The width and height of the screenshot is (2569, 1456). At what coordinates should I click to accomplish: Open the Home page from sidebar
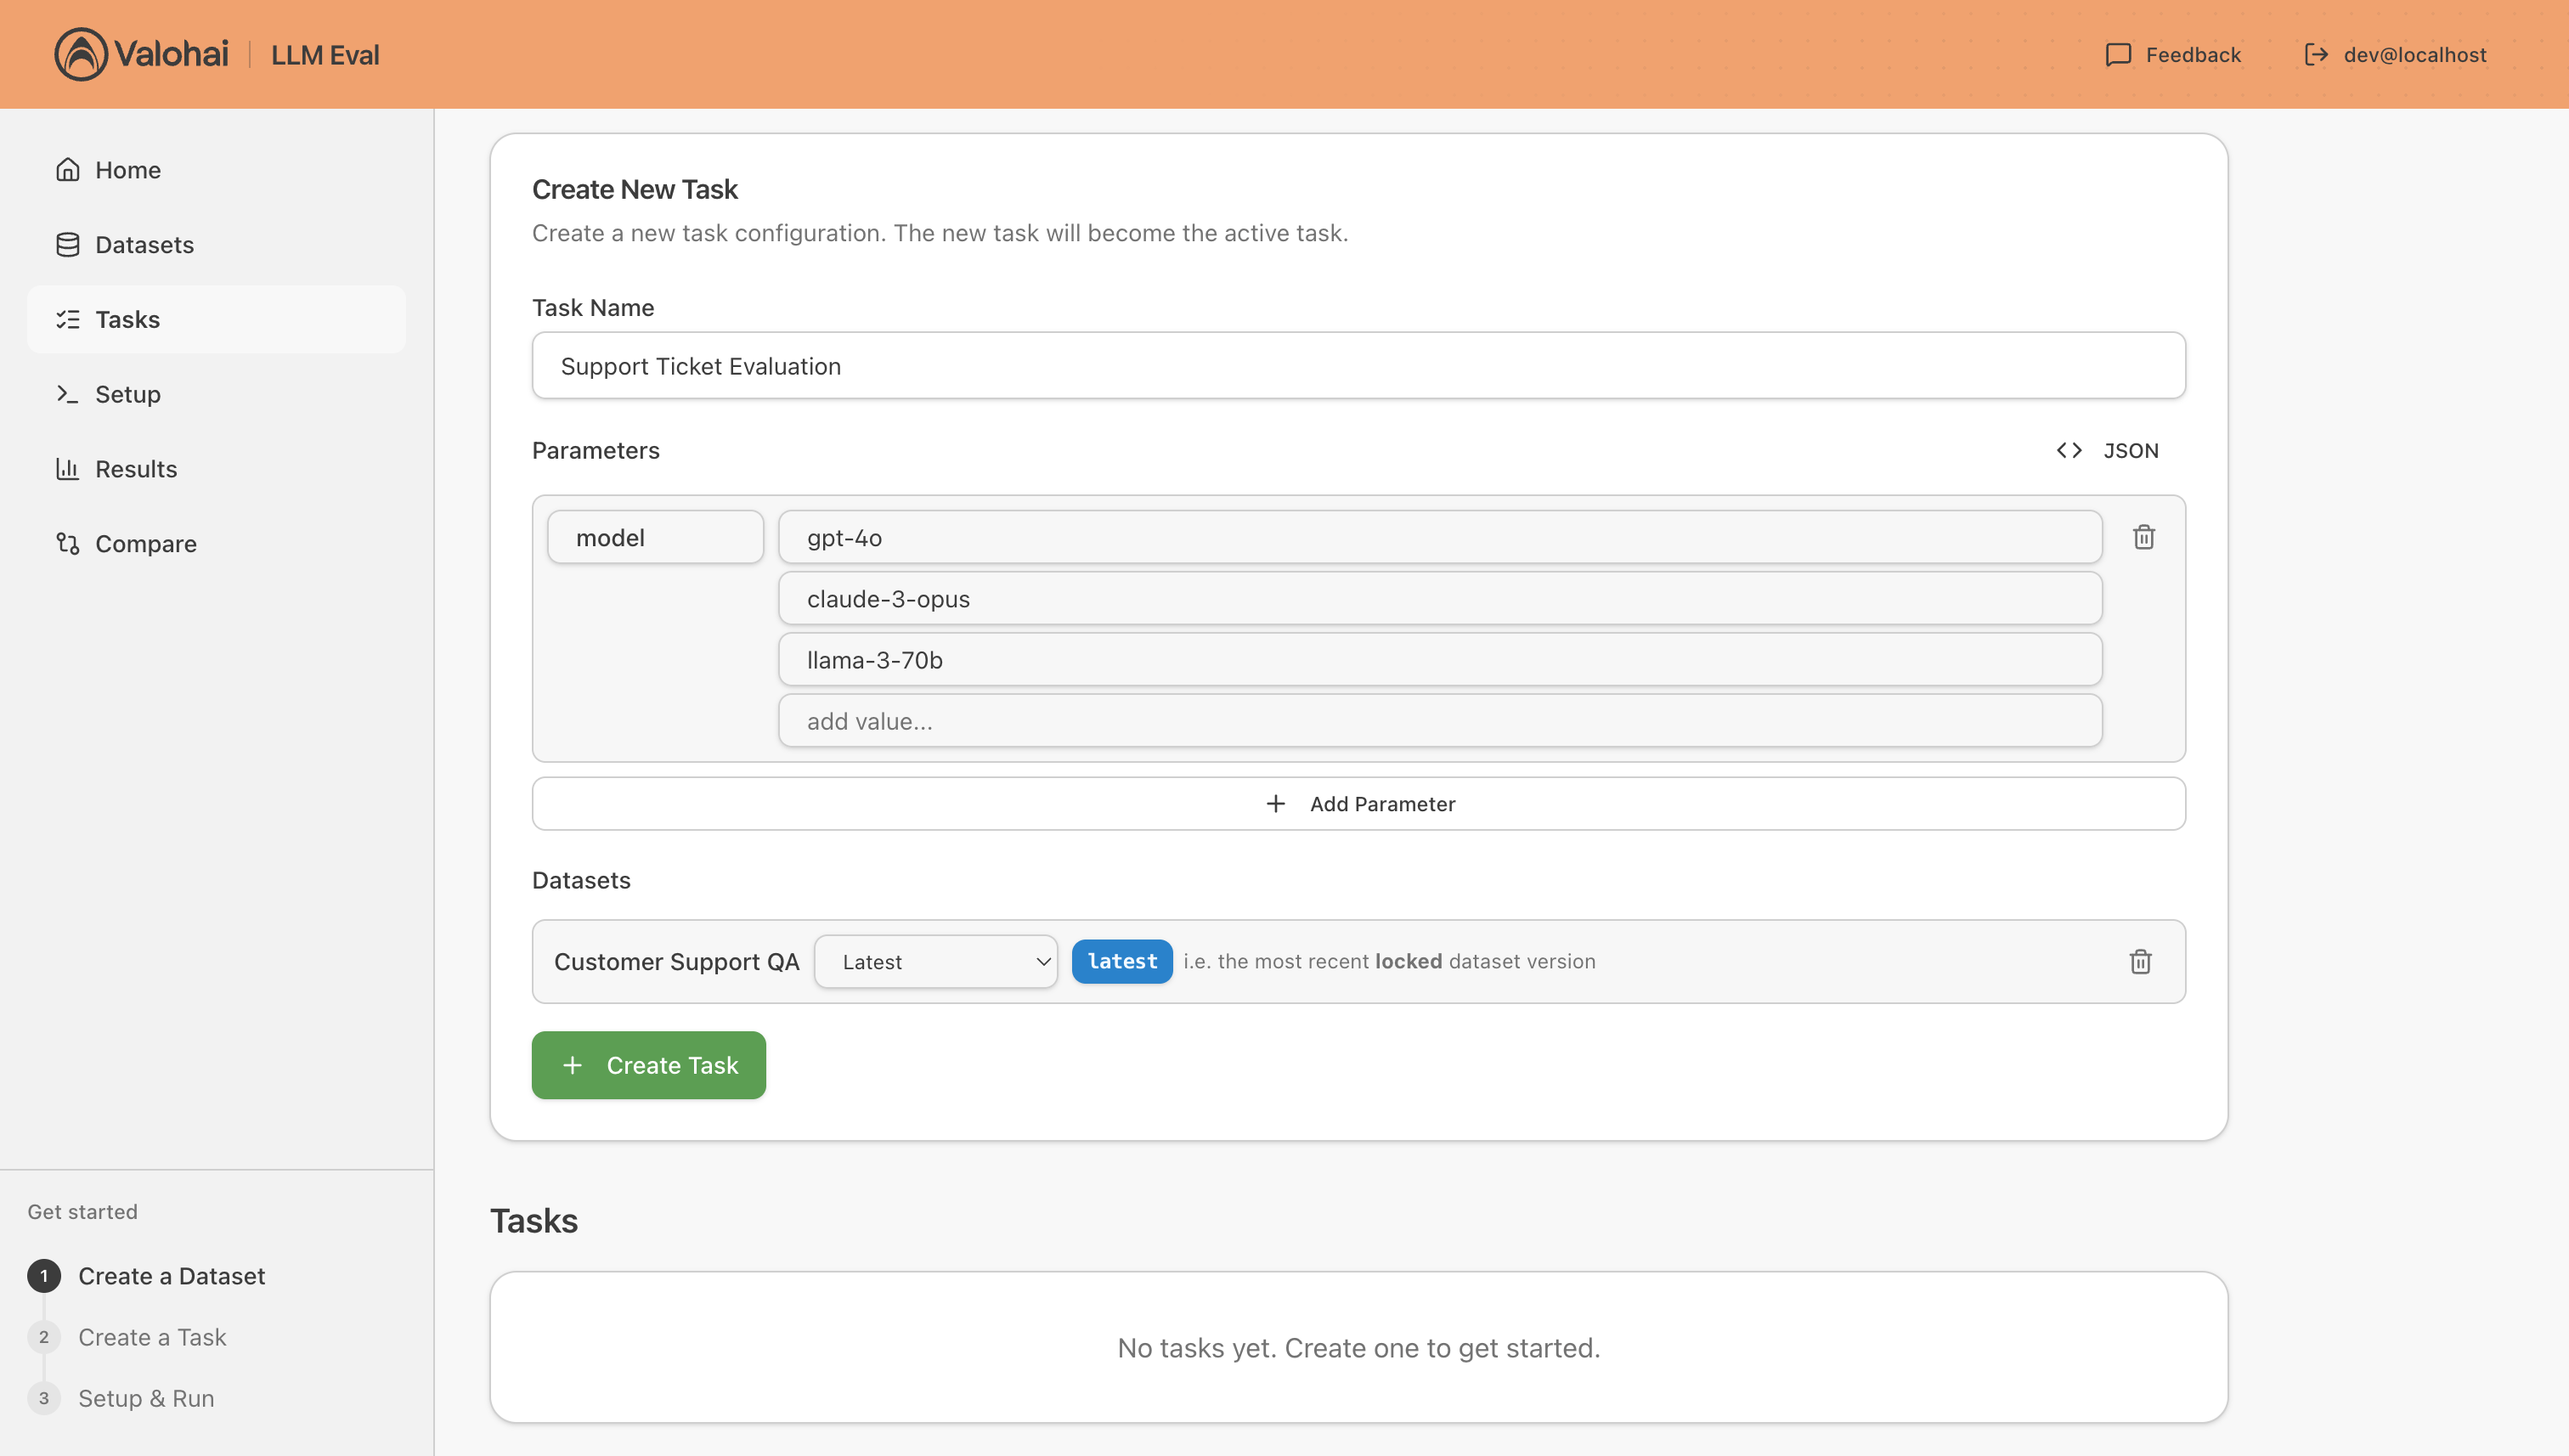[127, 170]
